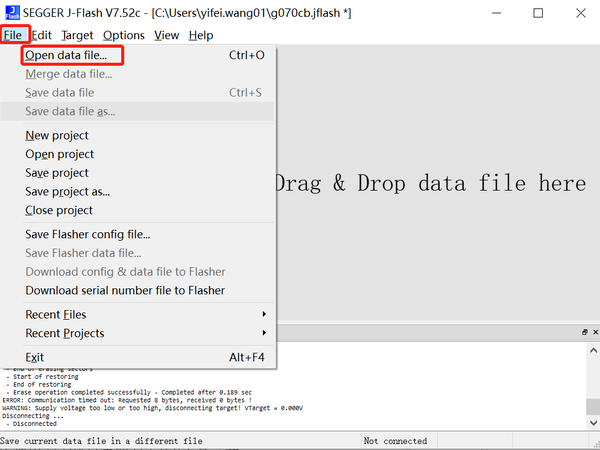Click the J-Flash application icon in title bar
Screen dimensions: 600x450
12,13
